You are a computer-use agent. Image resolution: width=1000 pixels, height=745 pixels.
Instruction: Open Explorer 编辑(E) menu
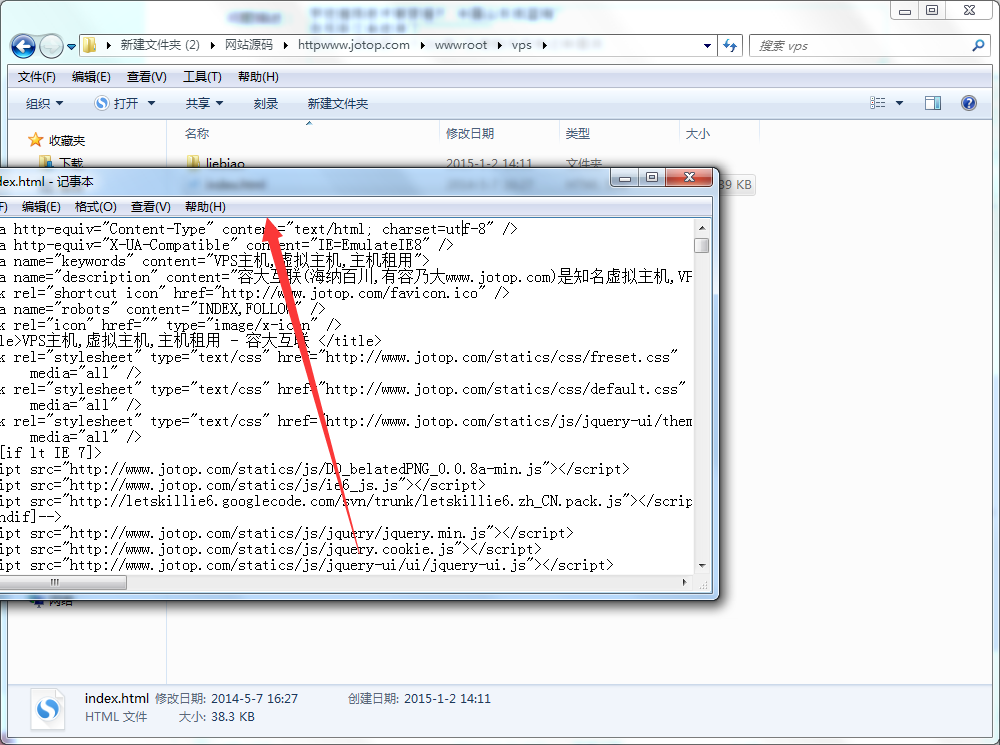click(x=91, y=77)
